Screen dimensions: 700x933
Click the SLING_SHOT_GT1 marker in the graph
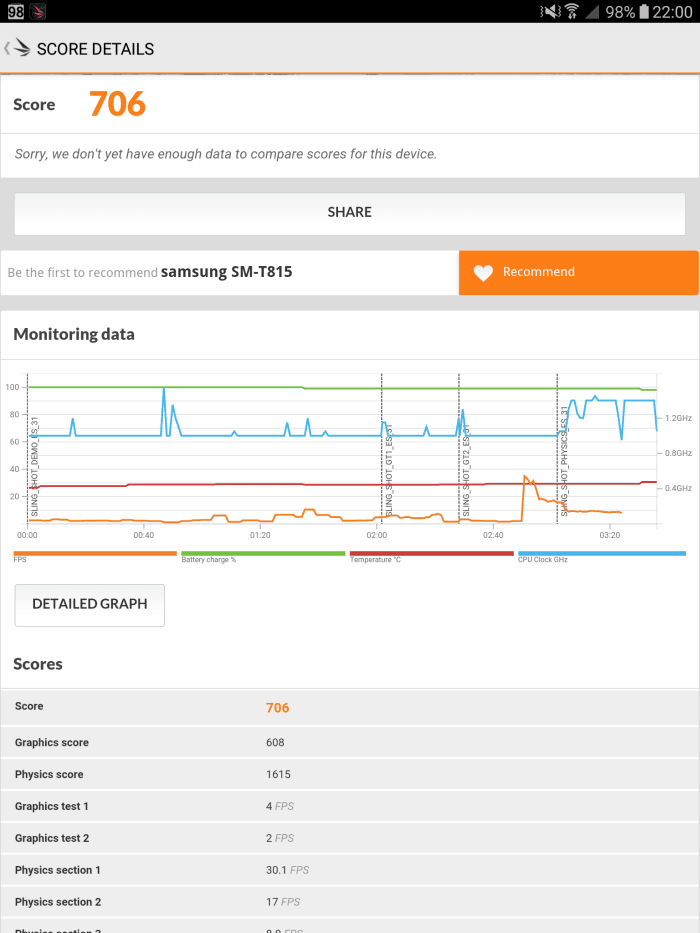tap(389, 470)
